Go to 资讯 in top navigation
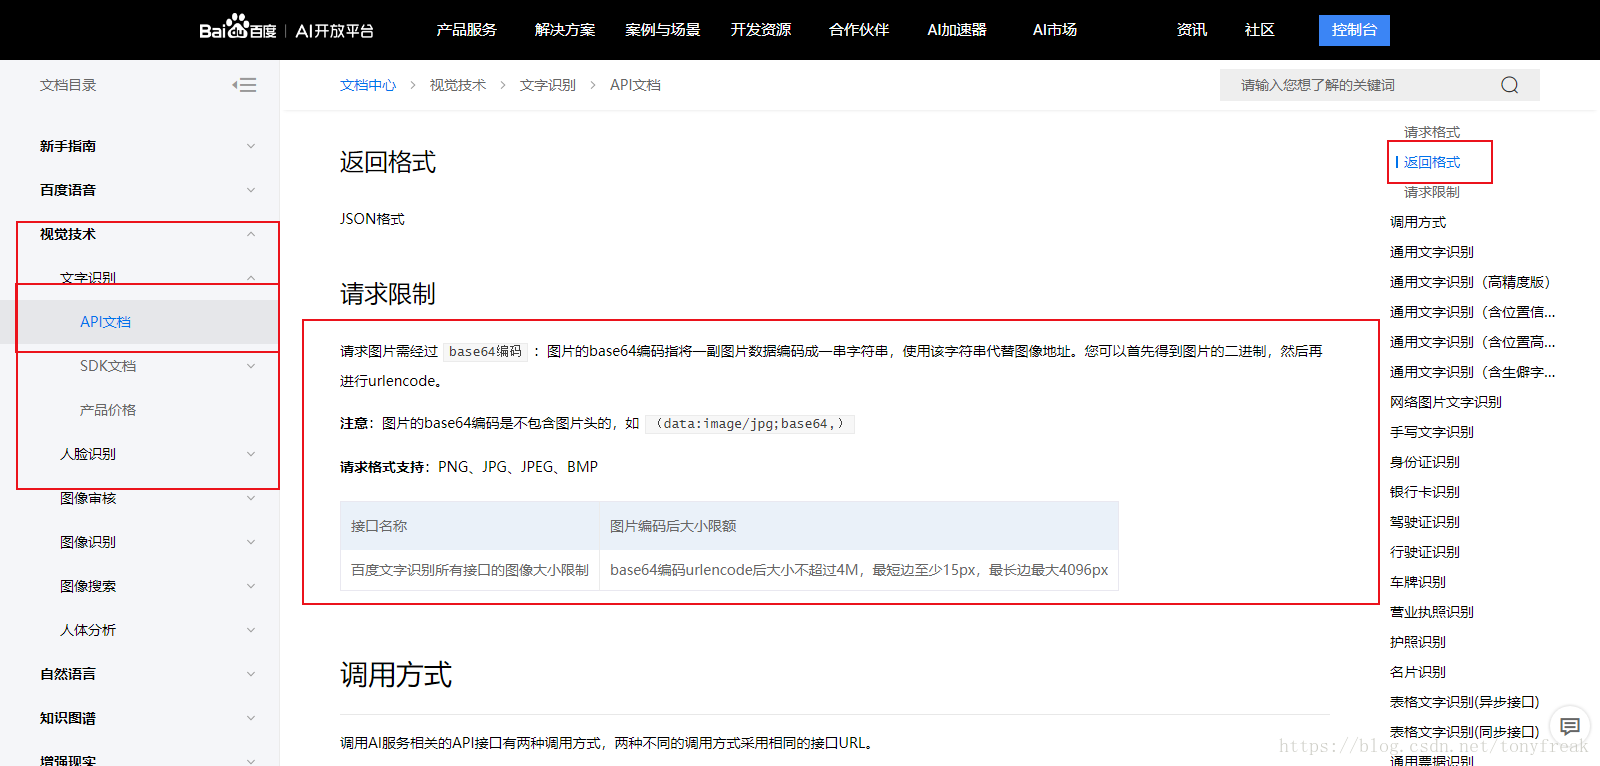 point(1192,30)
